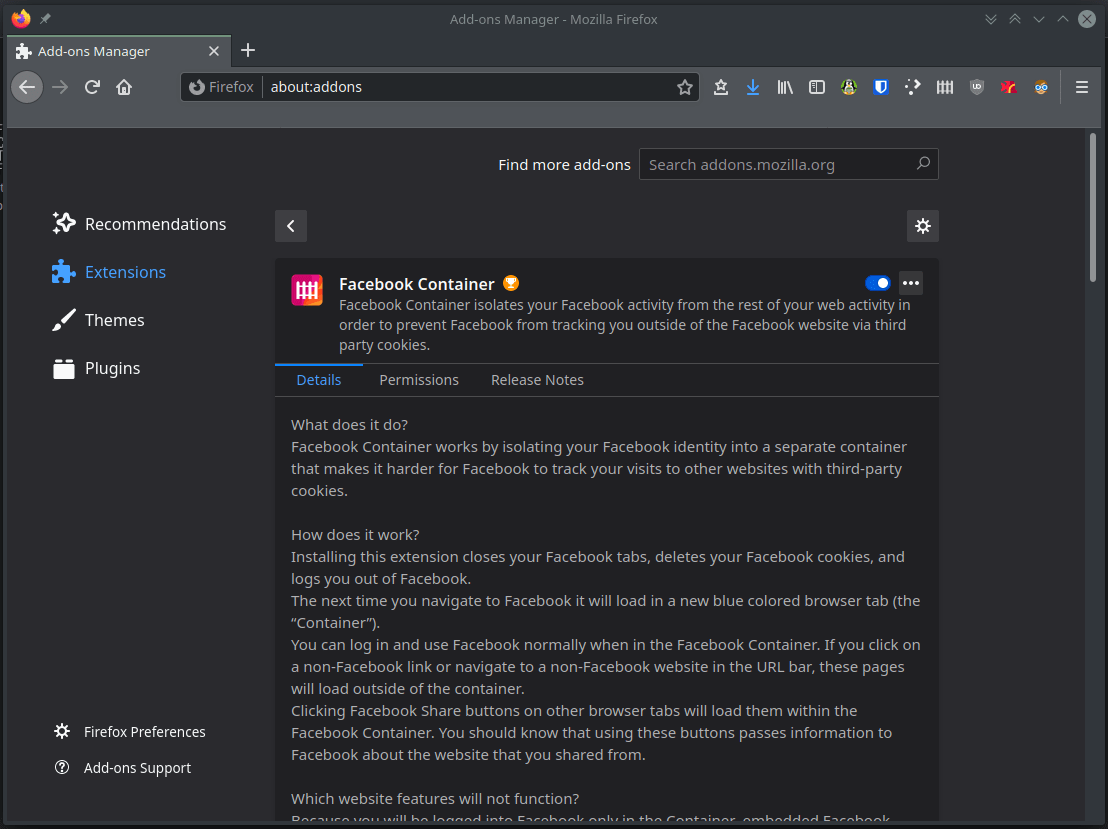
Task: Show the Downloads panel
Action: [x=753, y=88]
